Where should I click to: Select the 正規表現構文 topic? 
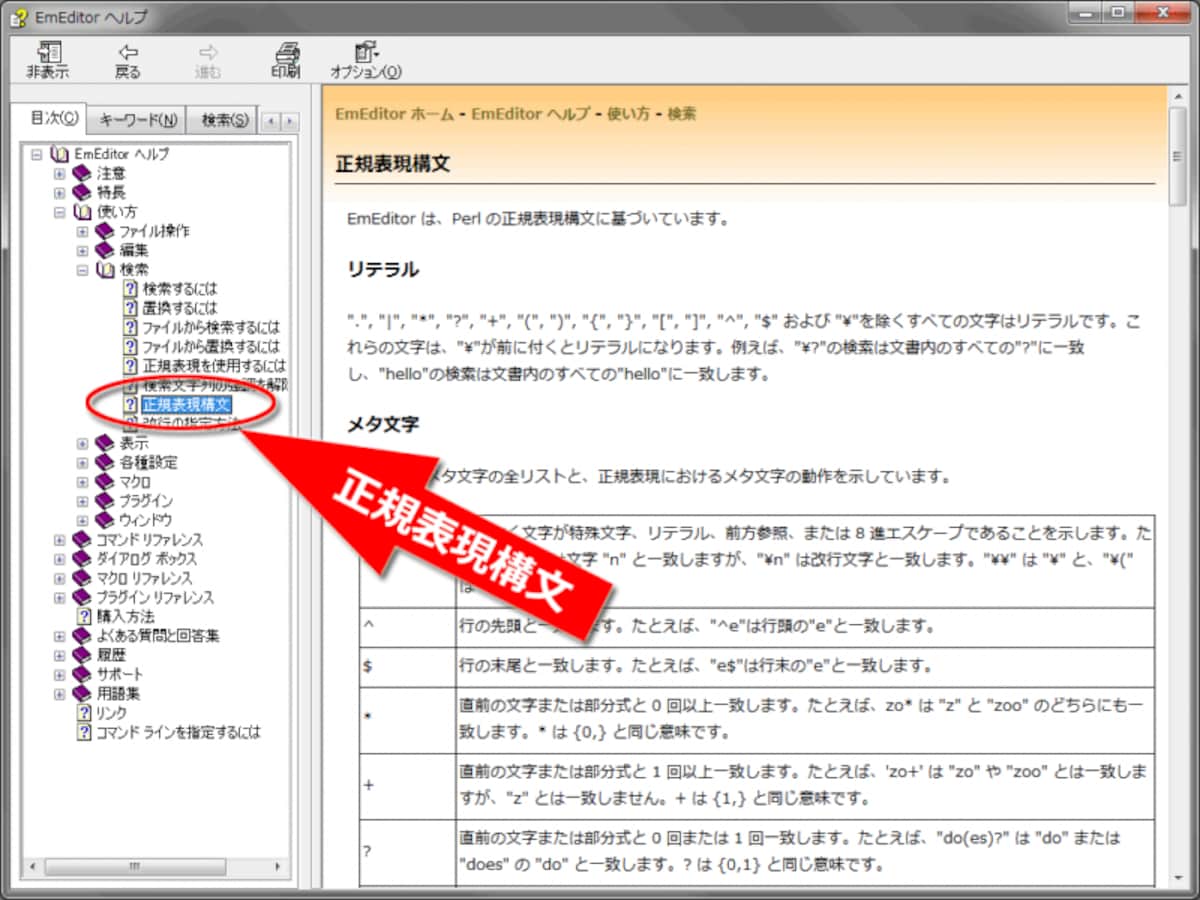187,405
